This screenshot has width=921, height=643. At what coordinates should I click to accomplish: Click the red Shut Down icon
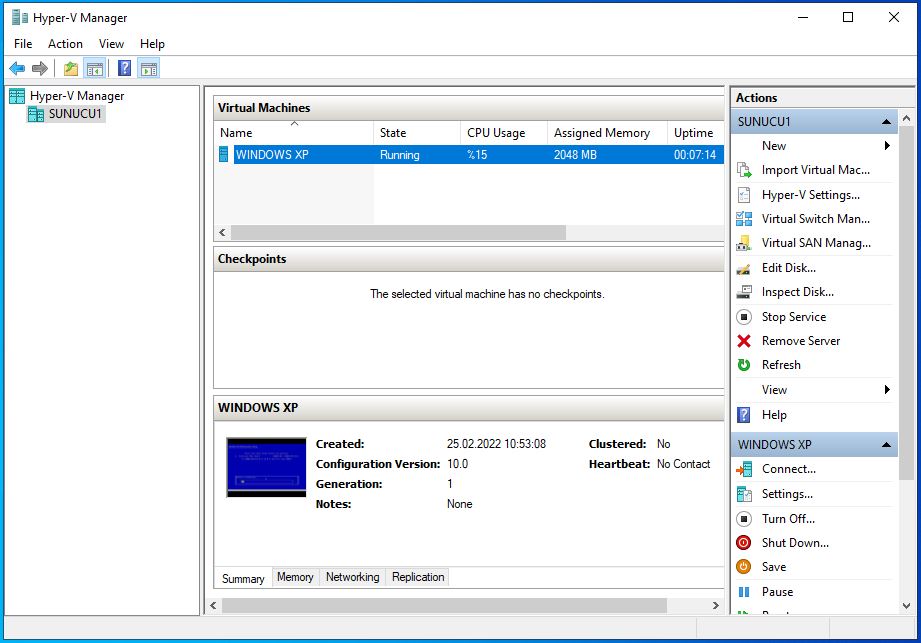click(744, 543)
